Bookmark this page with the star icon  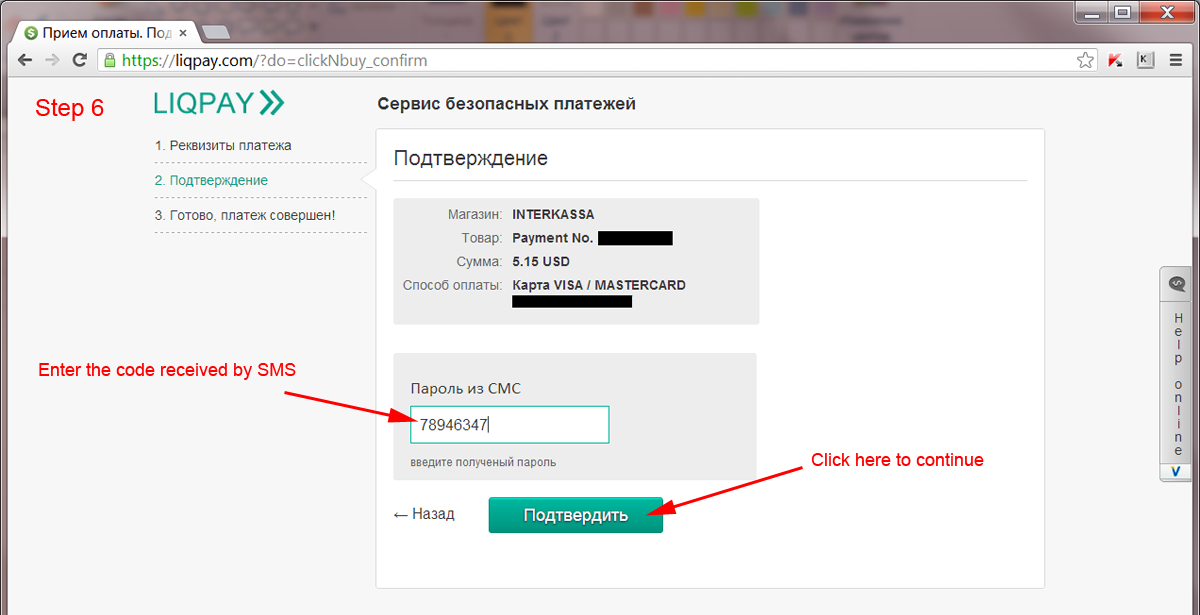pyautogui.click(x=1085, y=60)
